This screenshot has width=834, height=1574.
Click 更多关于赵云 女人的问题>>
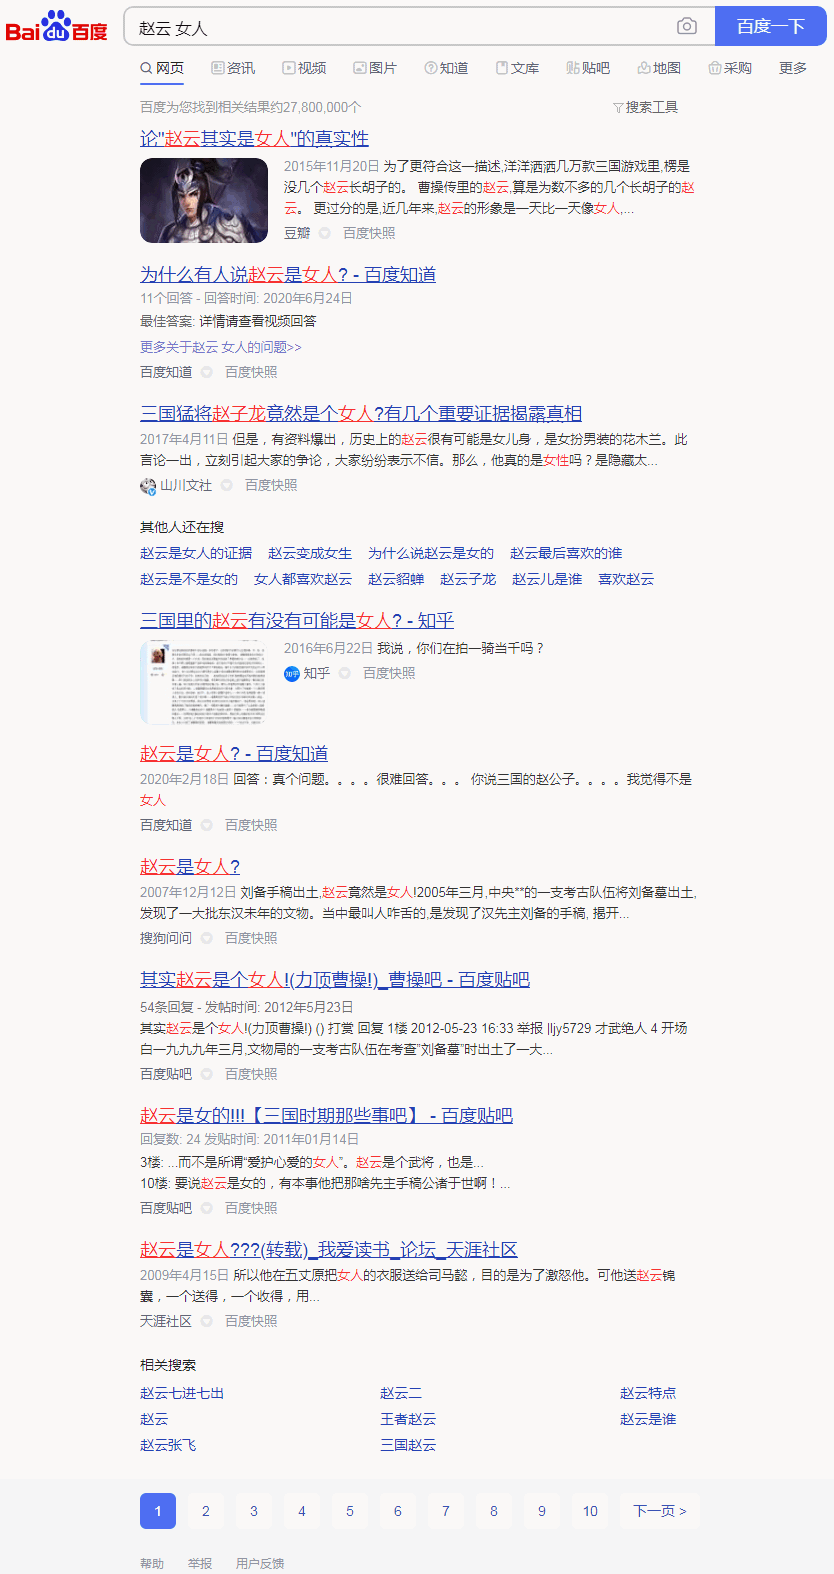pyautogui.click(x=220, y=347)
